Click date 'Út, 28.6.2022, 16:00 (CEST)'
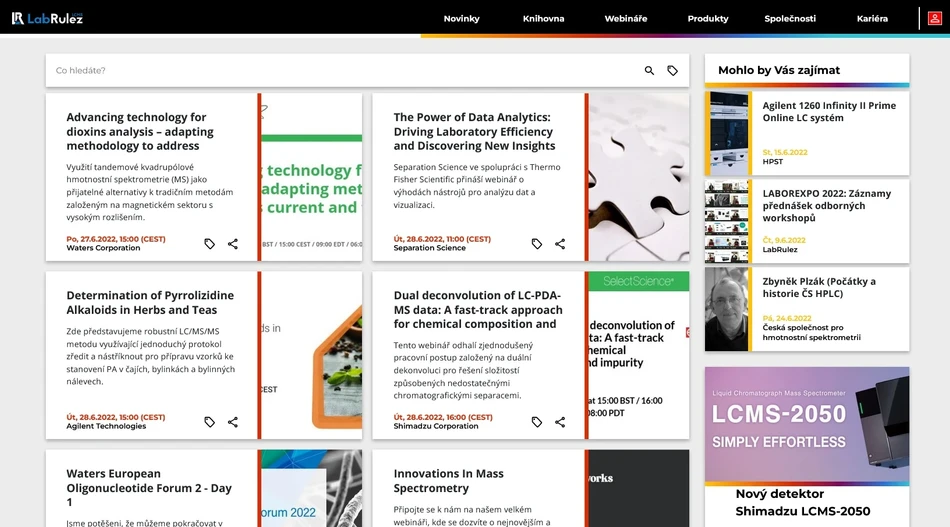Viewport: 950px width, 527px height. click(x=443, y=417)
